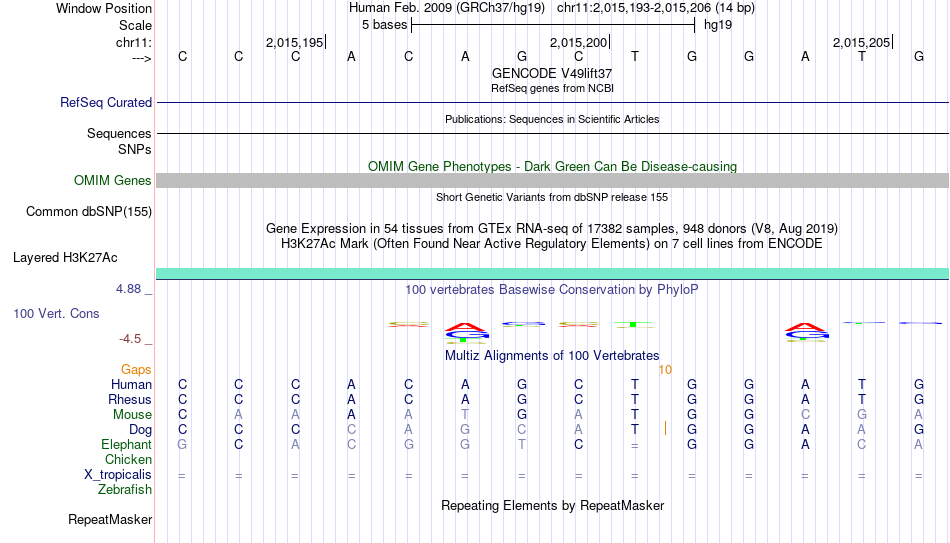Click Multiz Alignments of 100 Vertebrates title
This screenshot has width=950, height=543.
[552, 355]
